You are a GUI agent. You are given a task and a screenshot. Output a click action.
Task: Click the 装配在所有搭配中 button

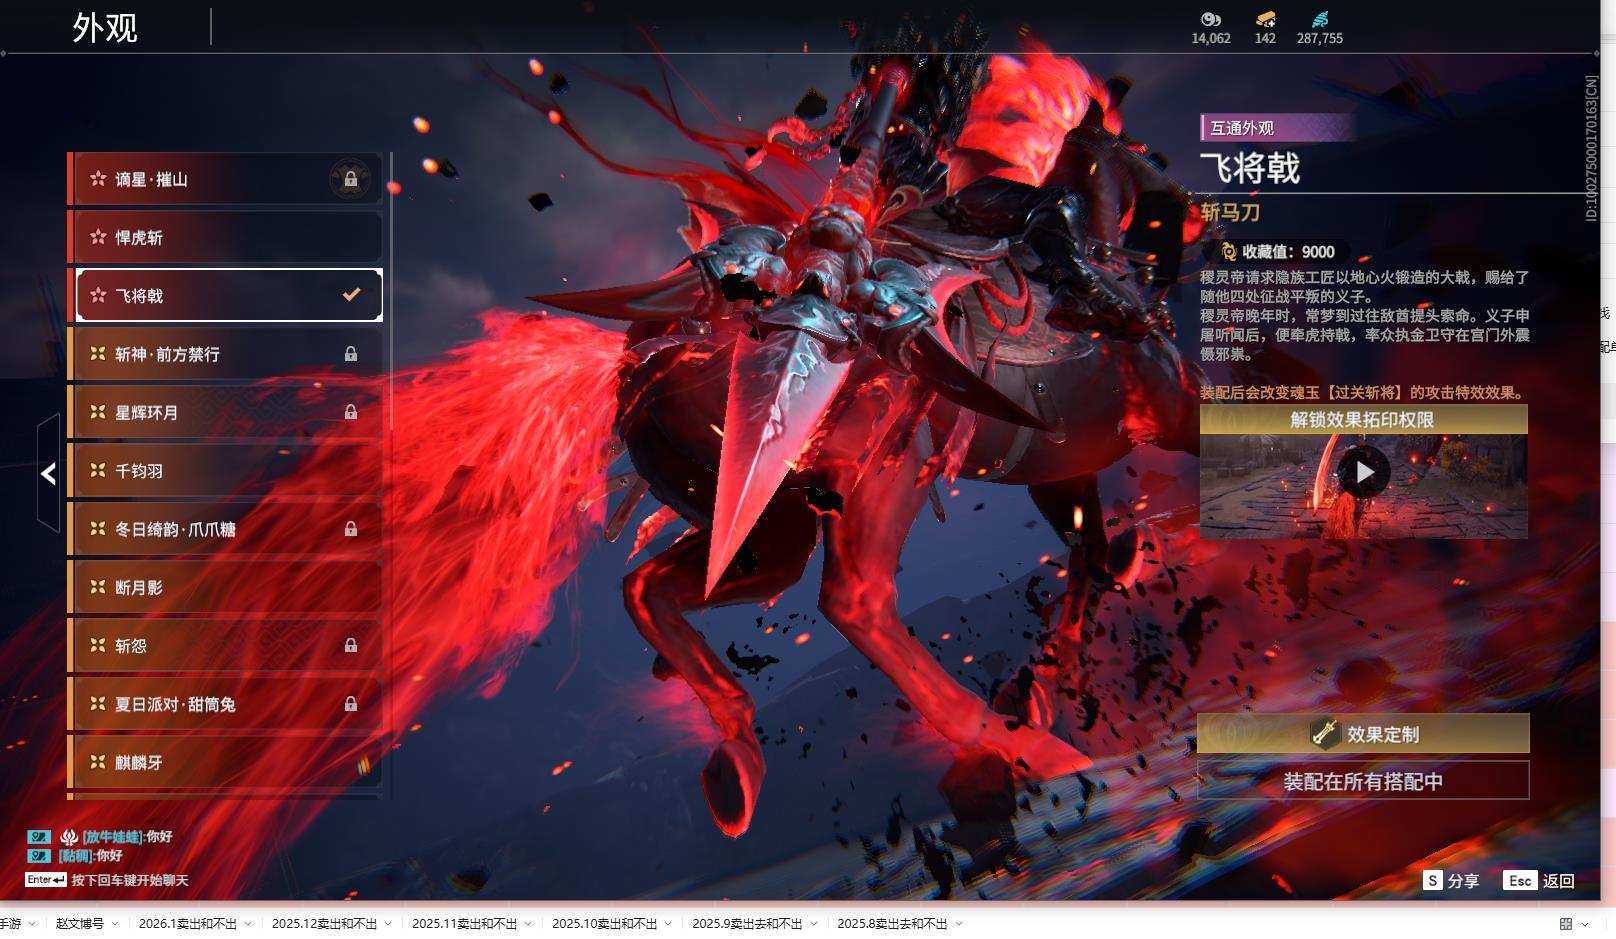[x=1365, y=783]
